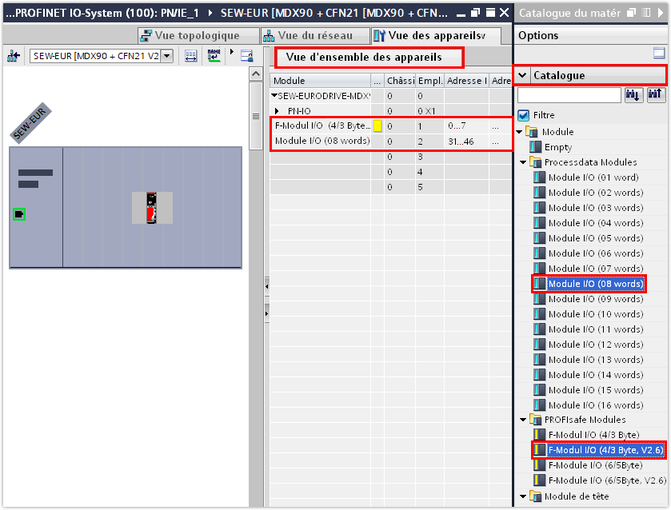The width and height of the screenshot is (671, 510).
Task: Click the Catalogue search input field
Action: tap(569, 95)
